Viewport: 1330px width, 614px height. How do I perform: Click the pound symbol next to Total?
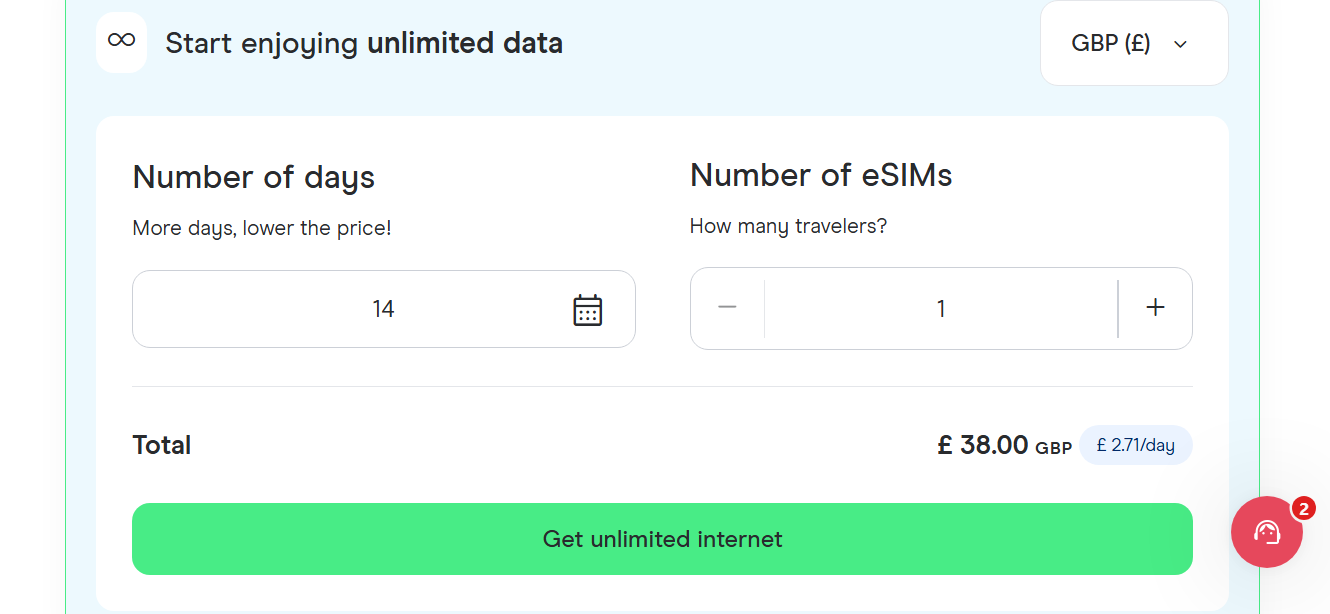click(x=943, y=444)
